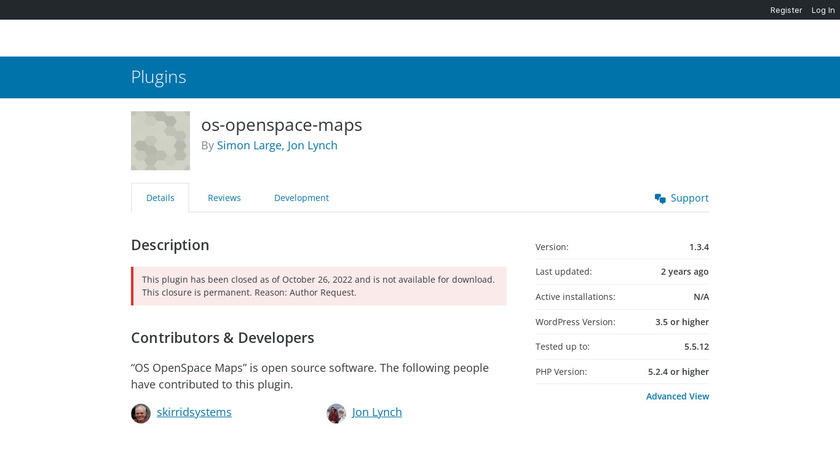840x472 pixels.
Task: Open the skirridsystems contributor name link
Action: tap(194, 412)
